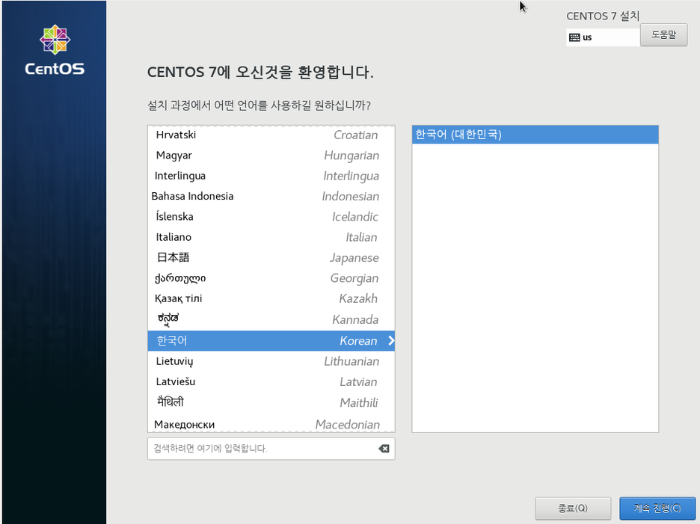The height and width of the screenshot is (524, 700).
Task: Clear the search field with the backspace icon
Action: [383, 449]
